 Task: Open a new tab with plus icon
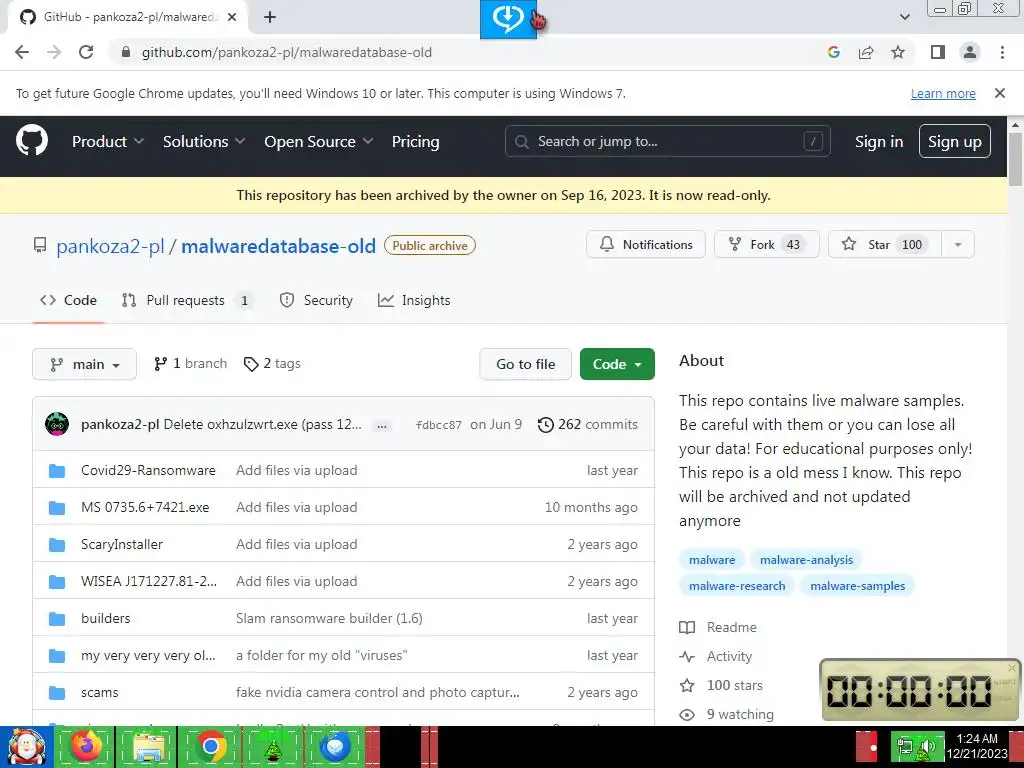point(270,17)
